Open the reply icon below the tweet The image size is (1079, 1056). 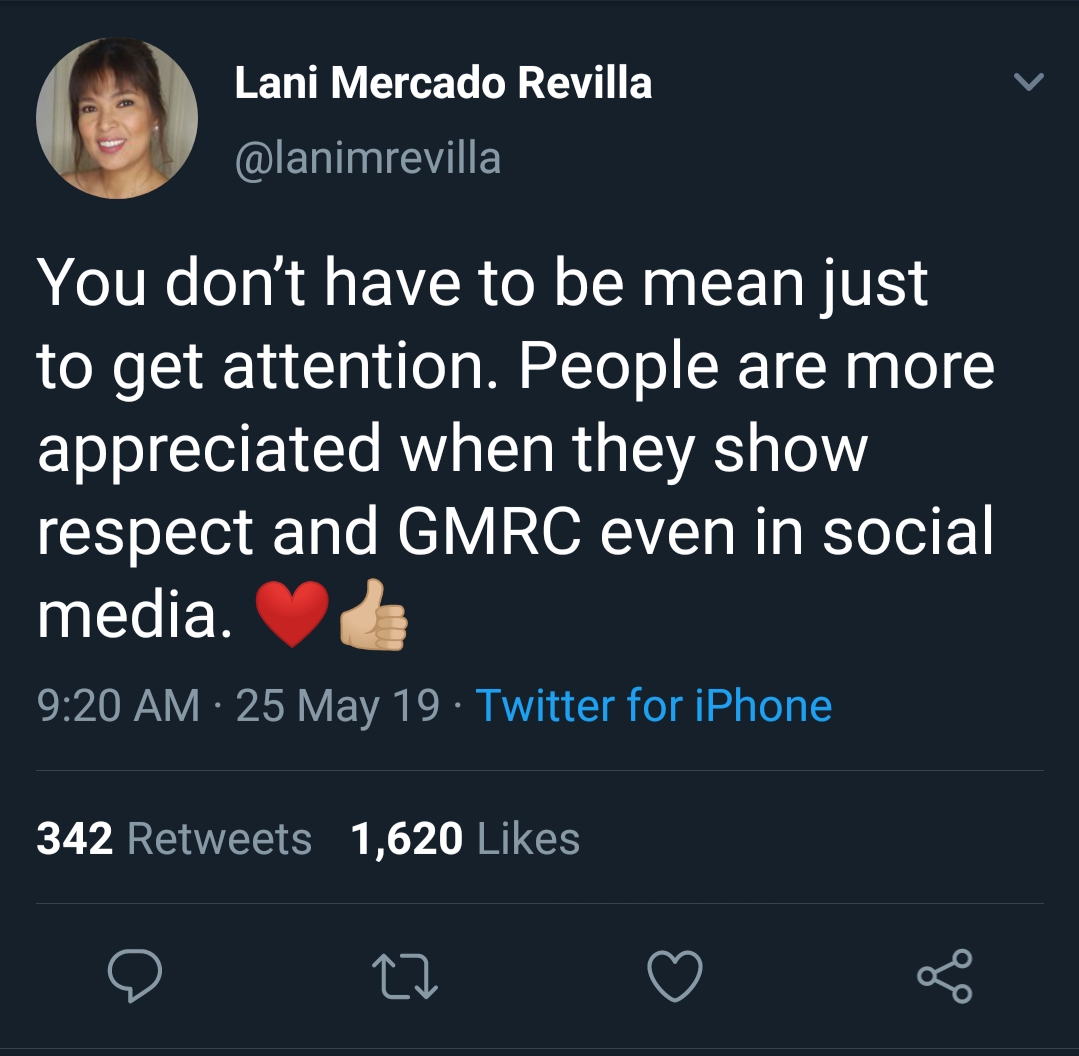pos(134,976)
